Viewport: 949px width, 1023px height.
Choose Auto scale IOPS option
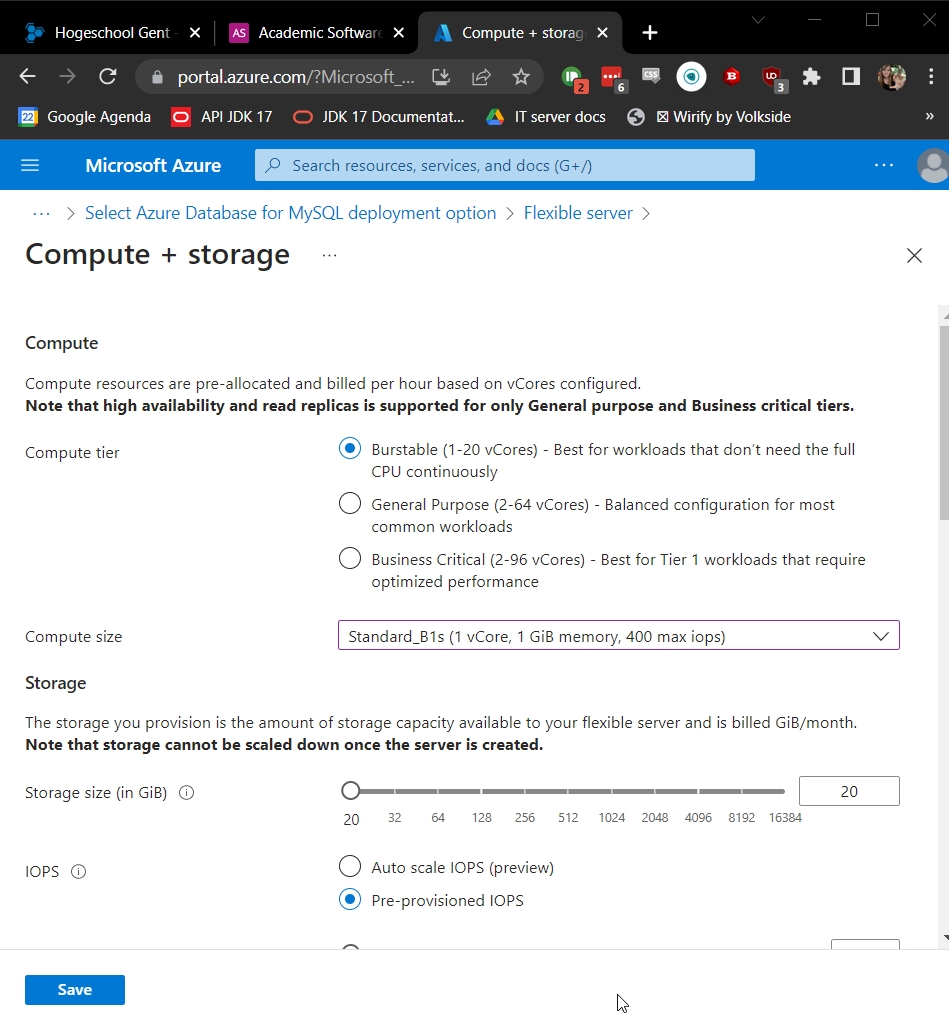tap(350, 866)
